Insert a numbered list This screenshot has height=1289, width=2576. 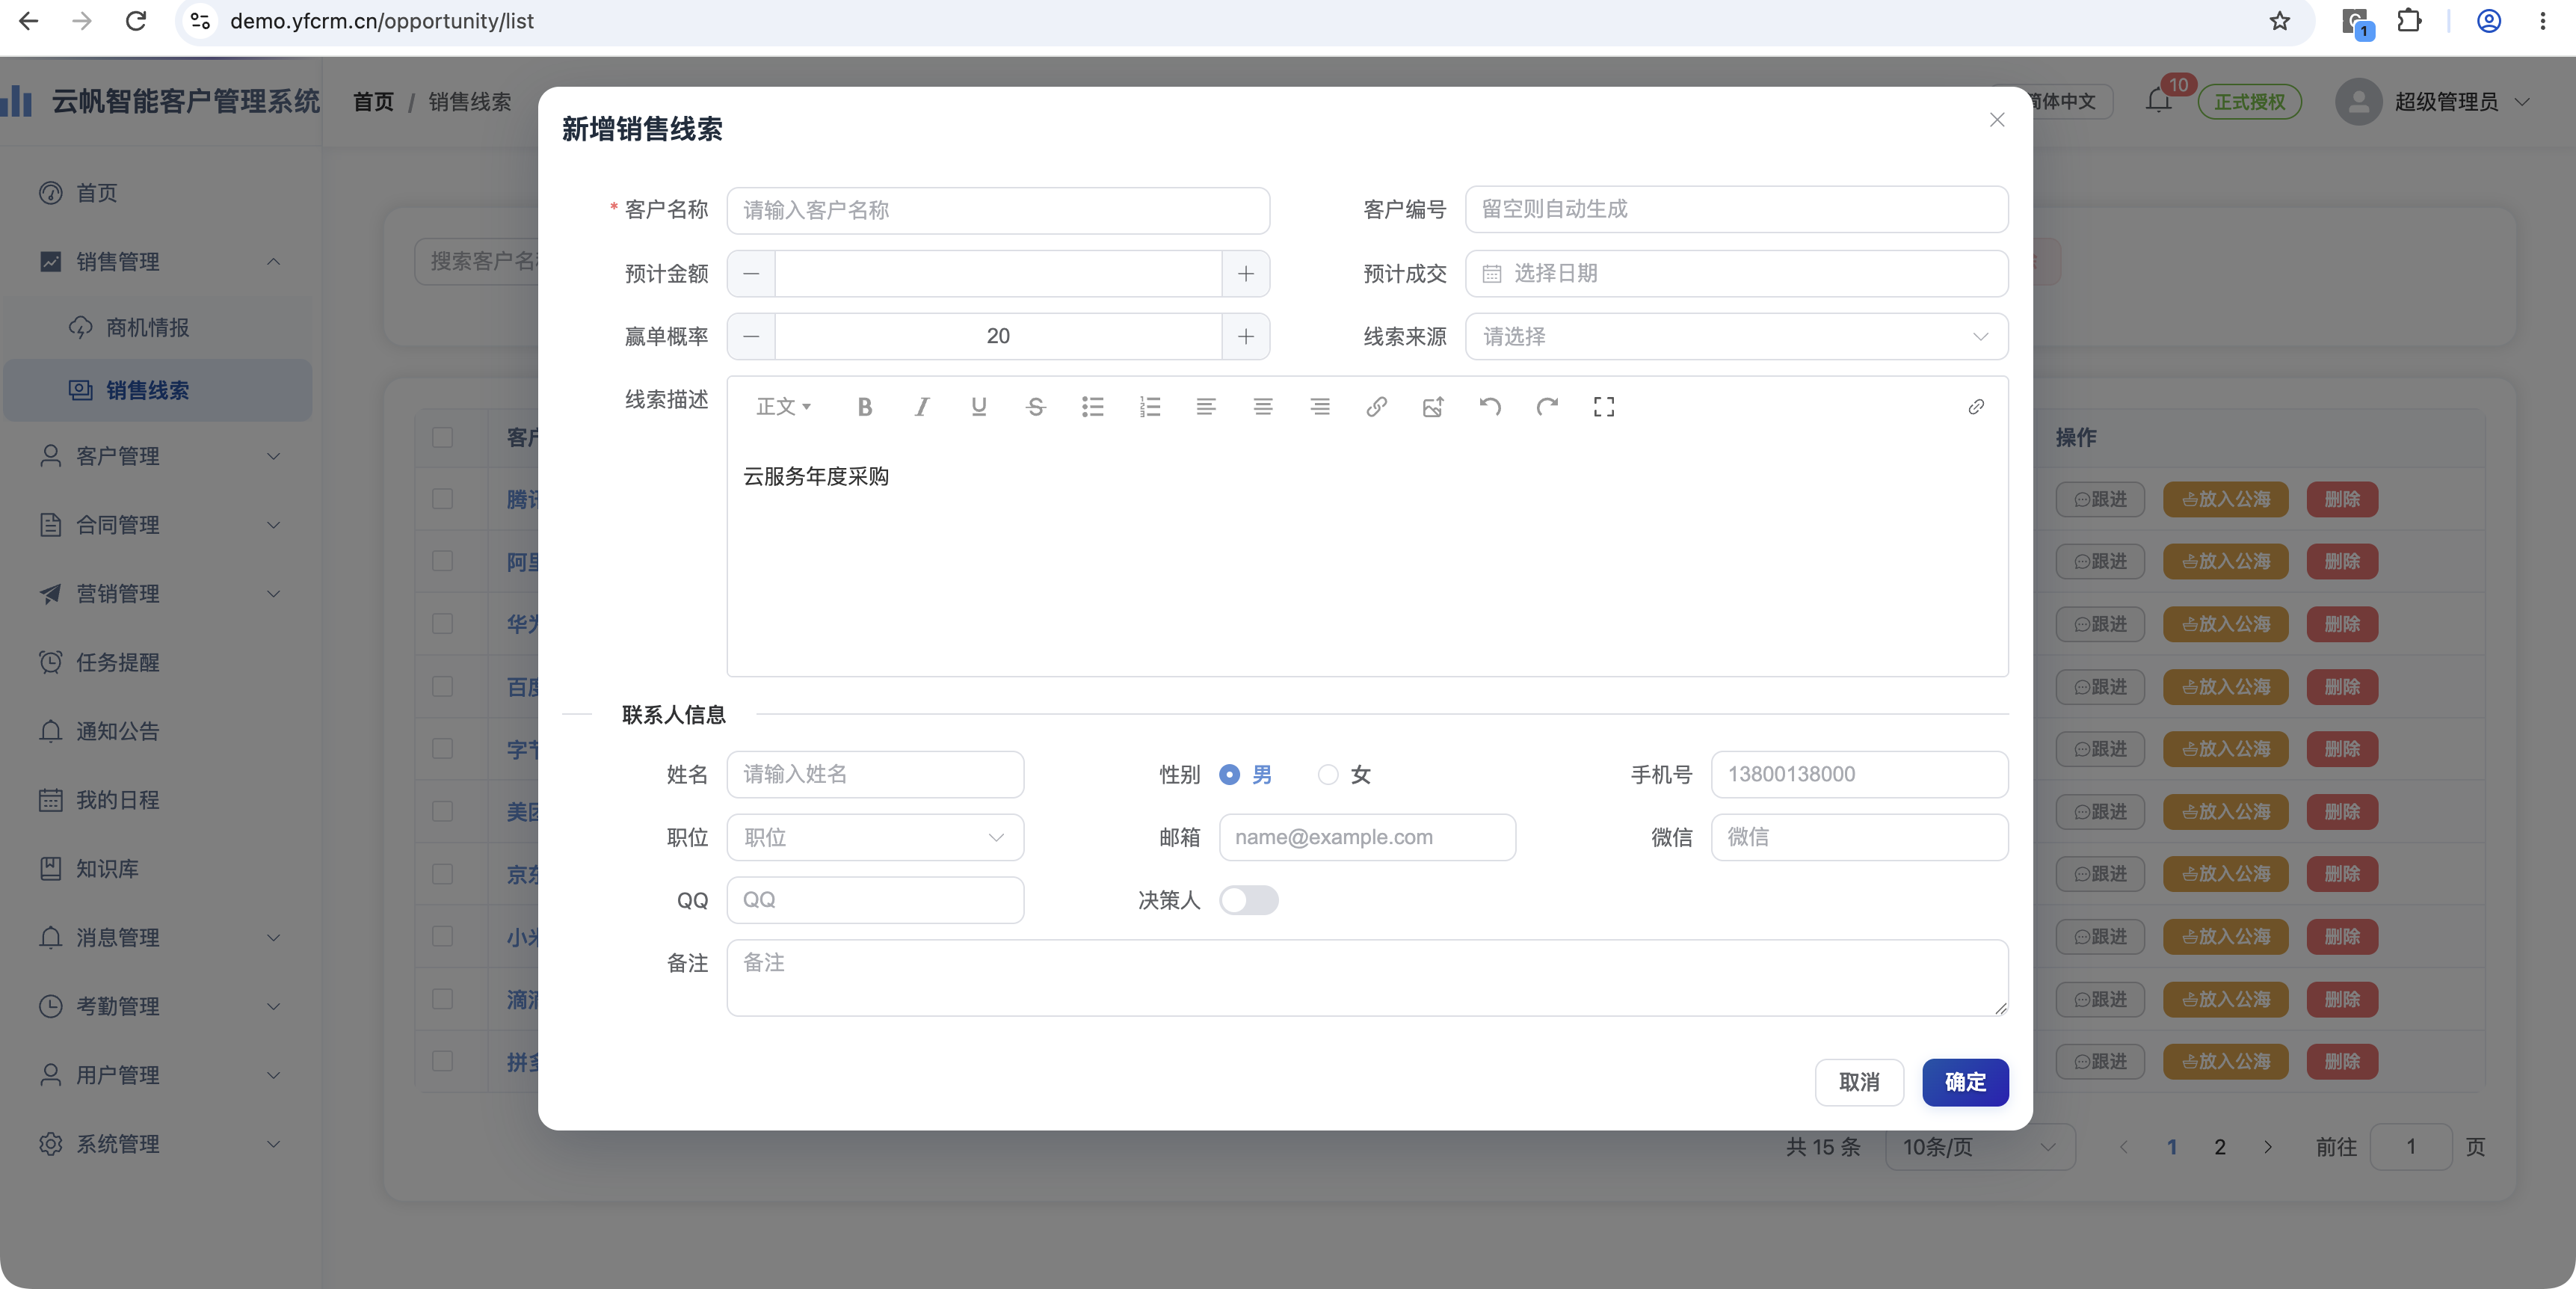click(1150, 407)
